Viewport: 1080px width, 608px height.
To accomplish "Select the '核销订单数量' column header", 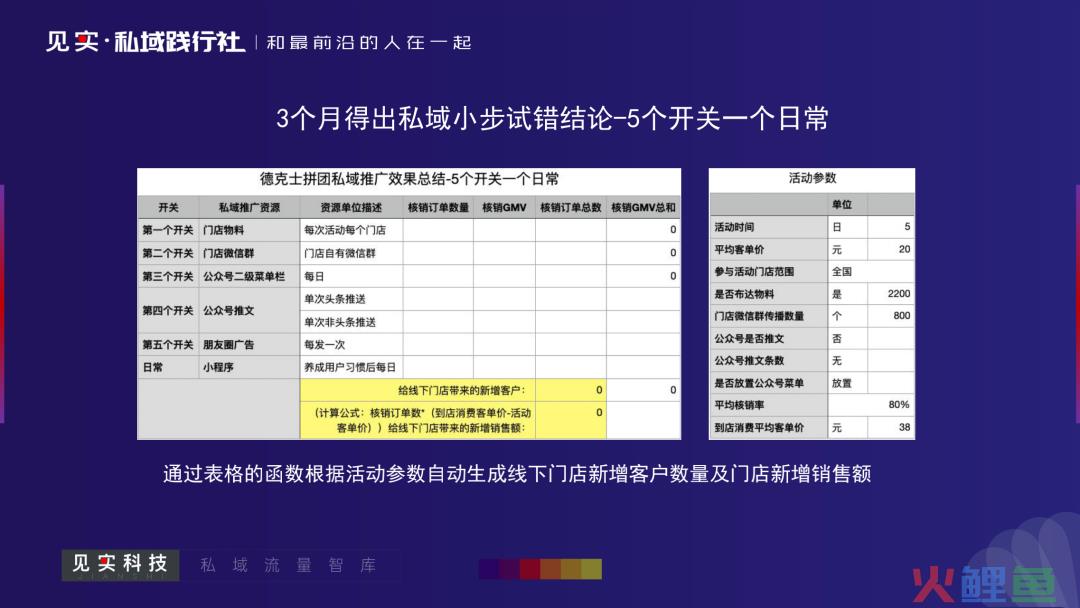I will 438,207.
